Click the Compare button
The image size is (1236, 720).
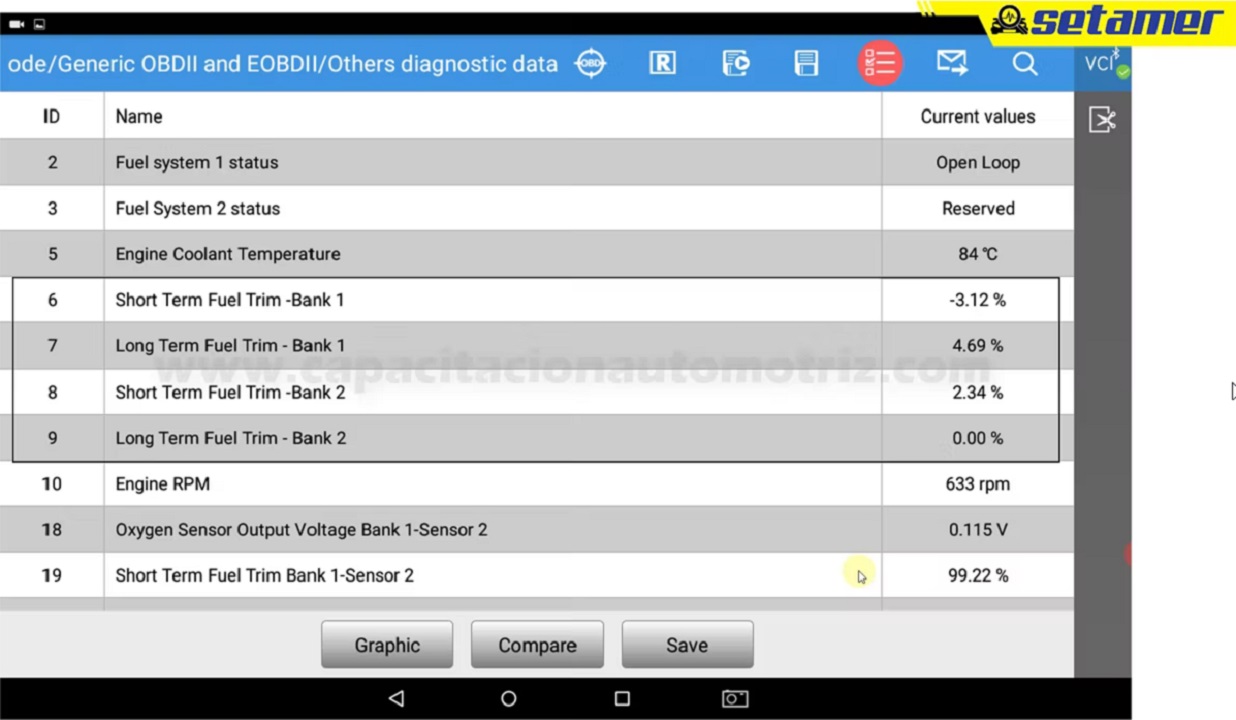pos(537,645)
